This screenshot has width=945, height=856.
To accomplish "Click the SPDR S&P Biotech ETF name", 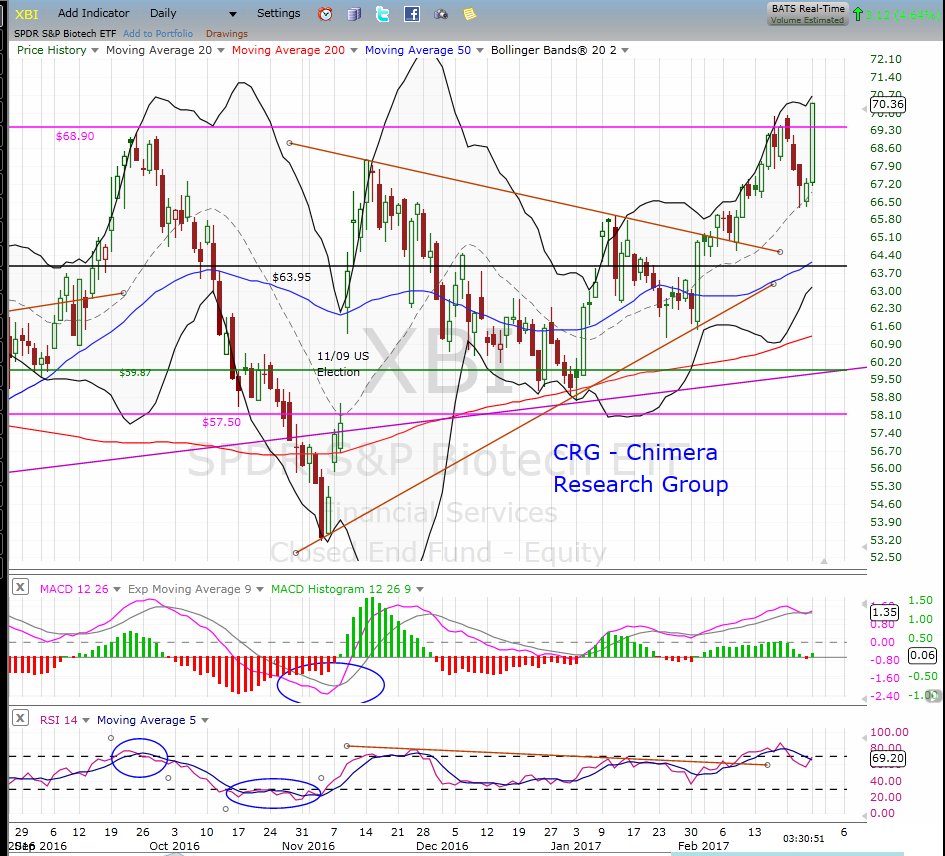I will (65, 34).
